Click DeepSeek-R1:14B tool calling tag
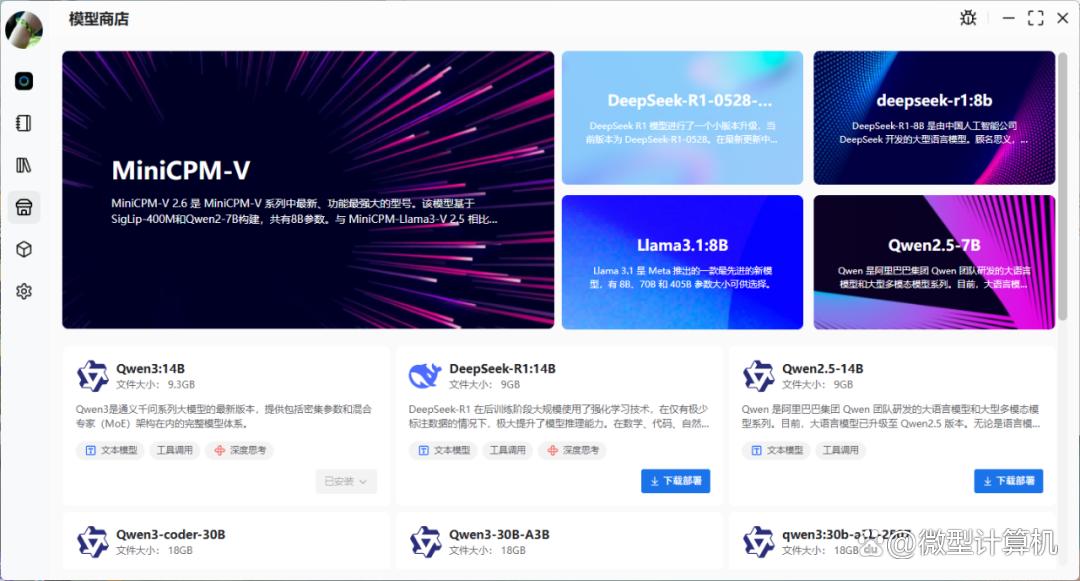The image size is (1080, 581). [508, 450]
